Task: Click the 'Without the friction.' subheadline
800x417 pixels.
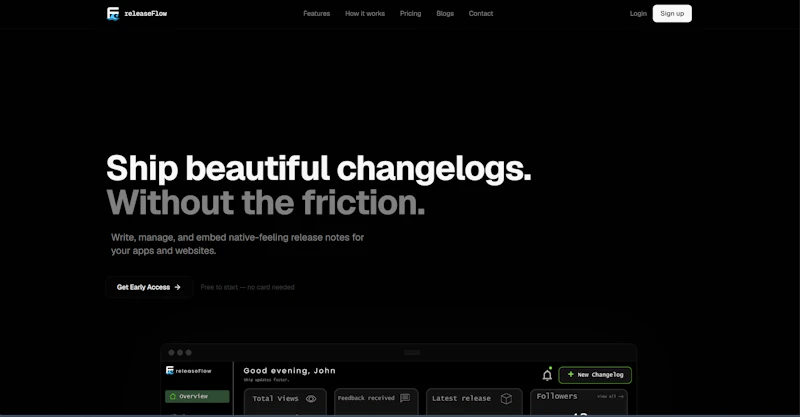Action: pos(265,203)
